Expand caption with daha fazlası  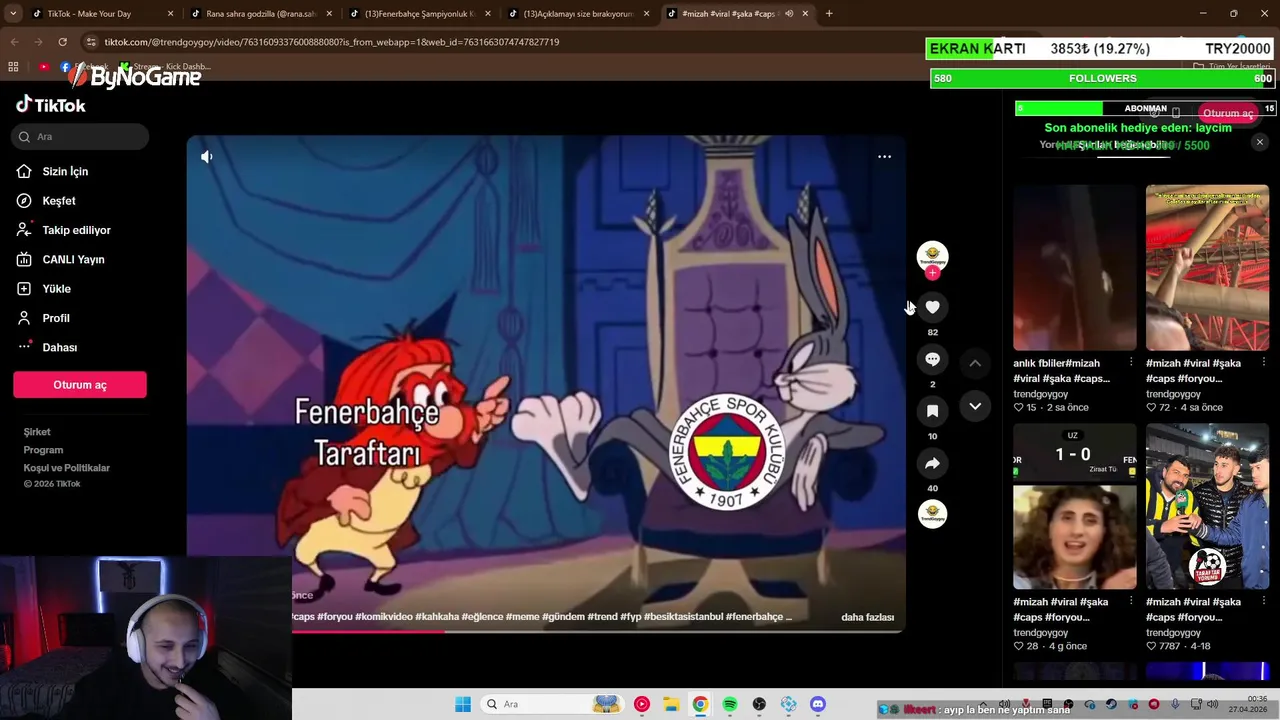pyautogui.click(x=867, y=617)
